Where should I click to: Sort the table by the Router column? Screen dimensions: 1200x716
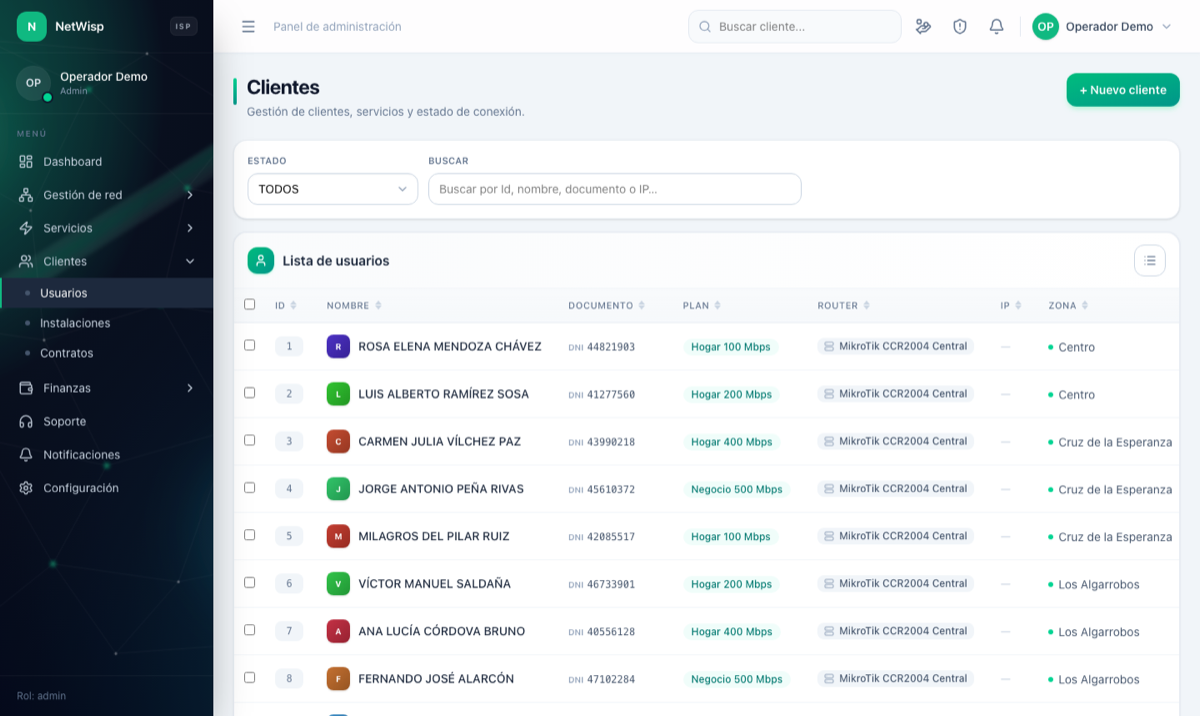tap(844, 306)
